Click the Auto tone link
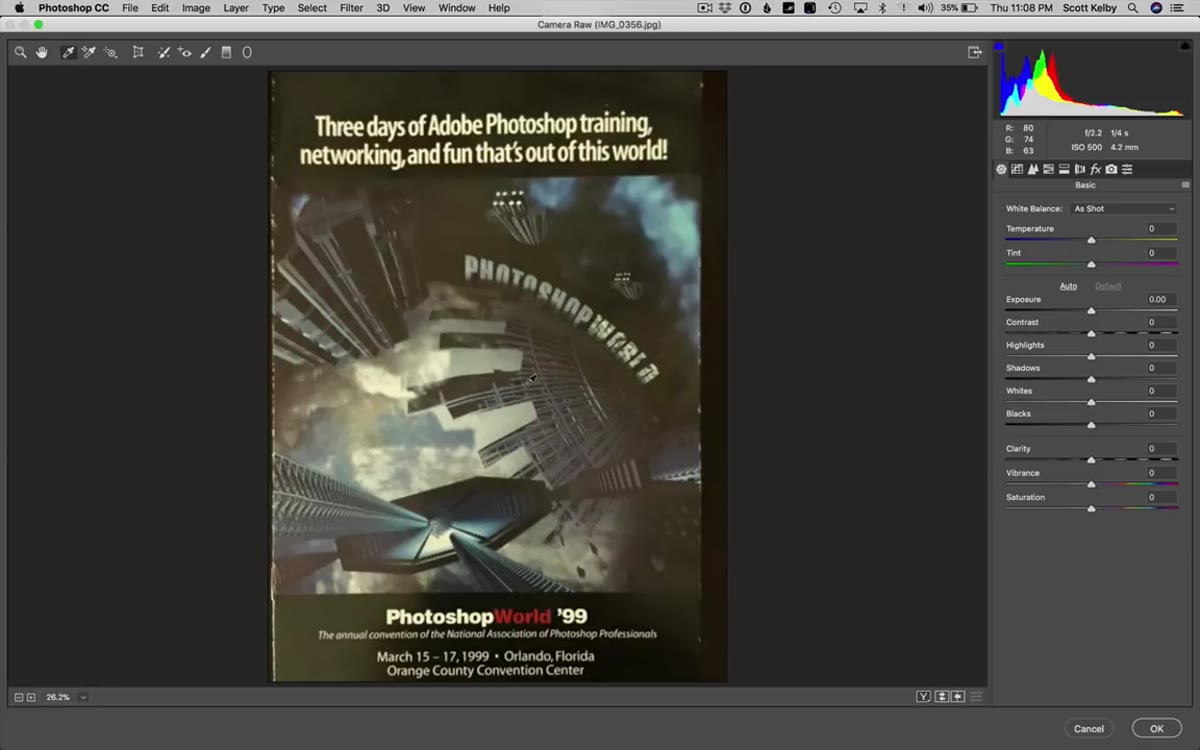The image size is (1200, 750). click(1068, 286)
